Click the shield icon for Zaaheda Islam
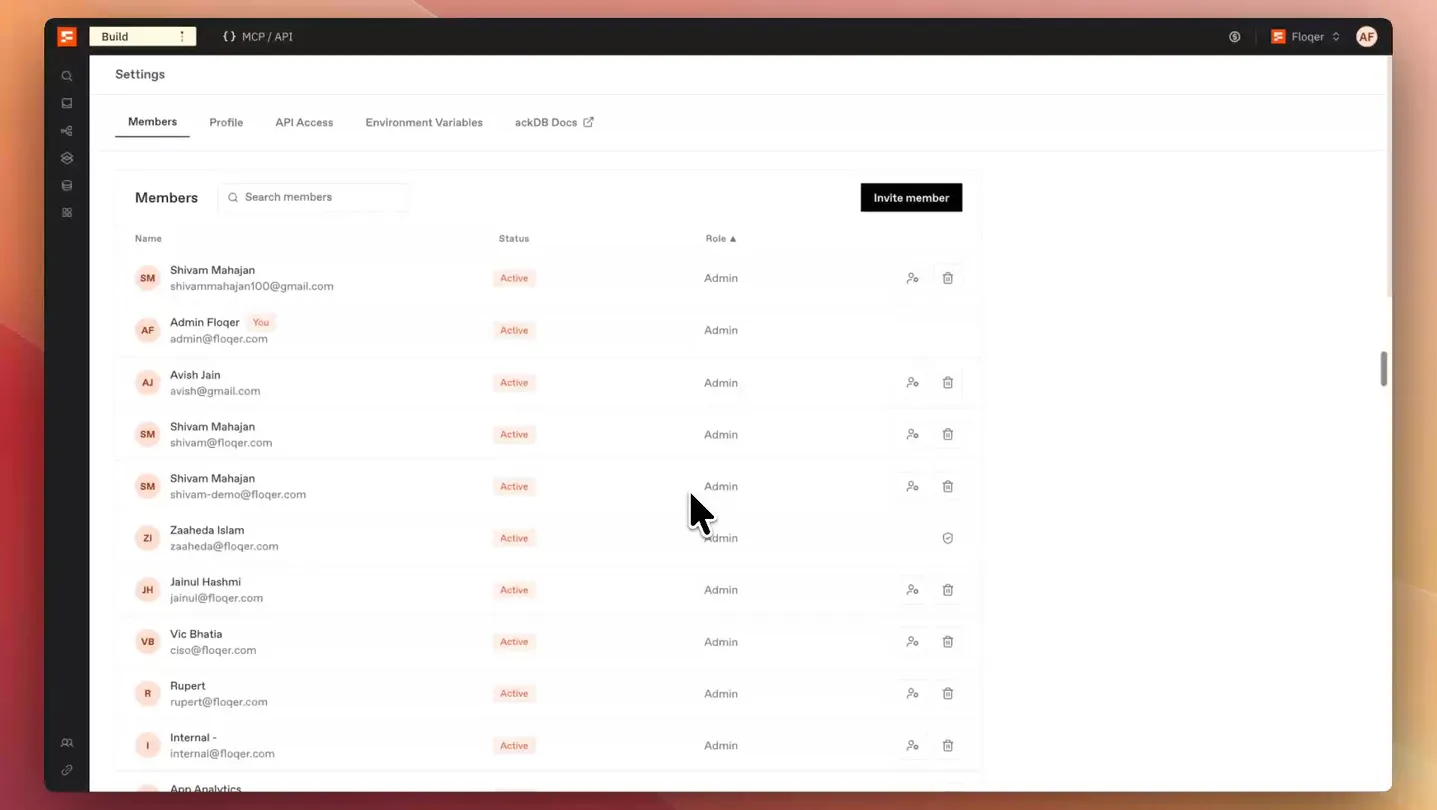 pos(948,538)
